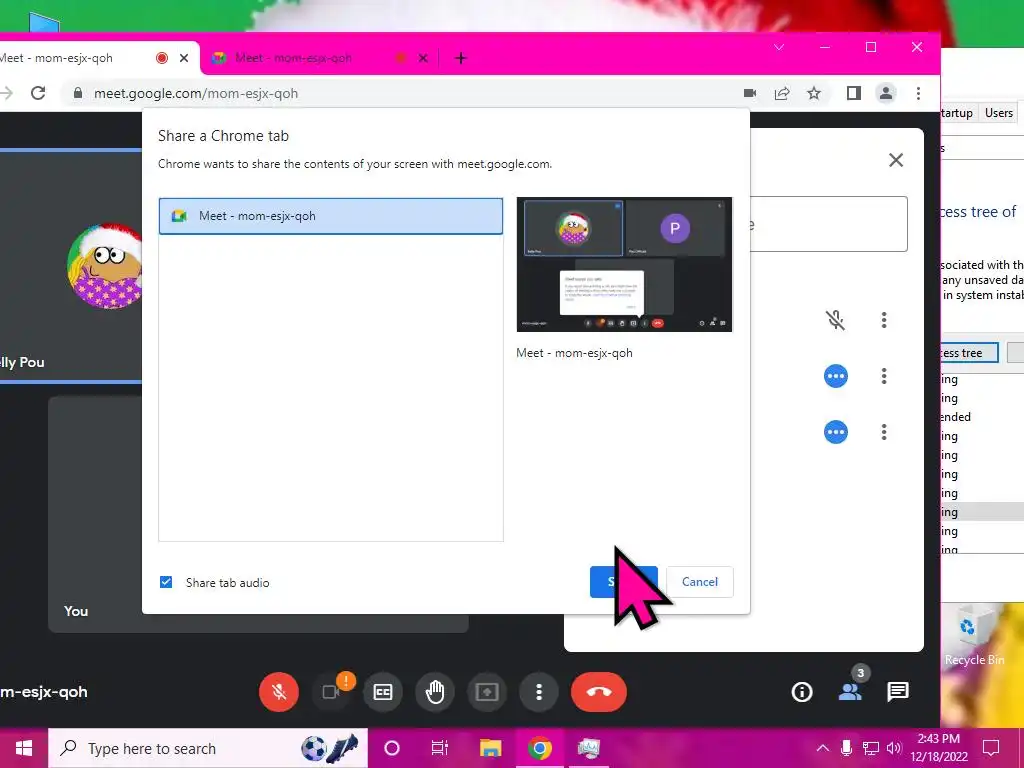The image size is (1024, 768).
Task: Leave the call with red hang-up button
Action: tap(599, 692)
